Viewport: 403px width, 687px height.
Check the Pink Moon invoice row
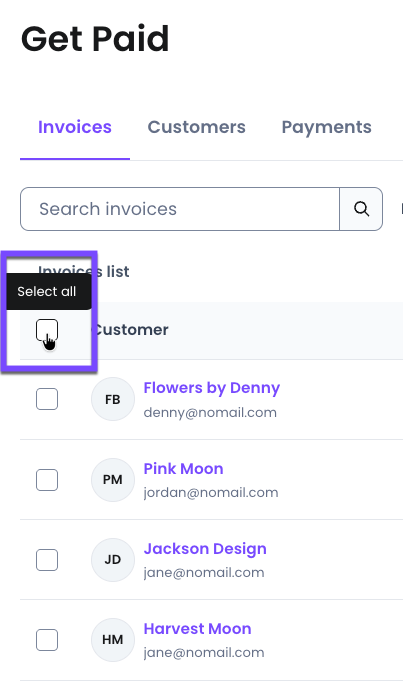coord(47,480)
